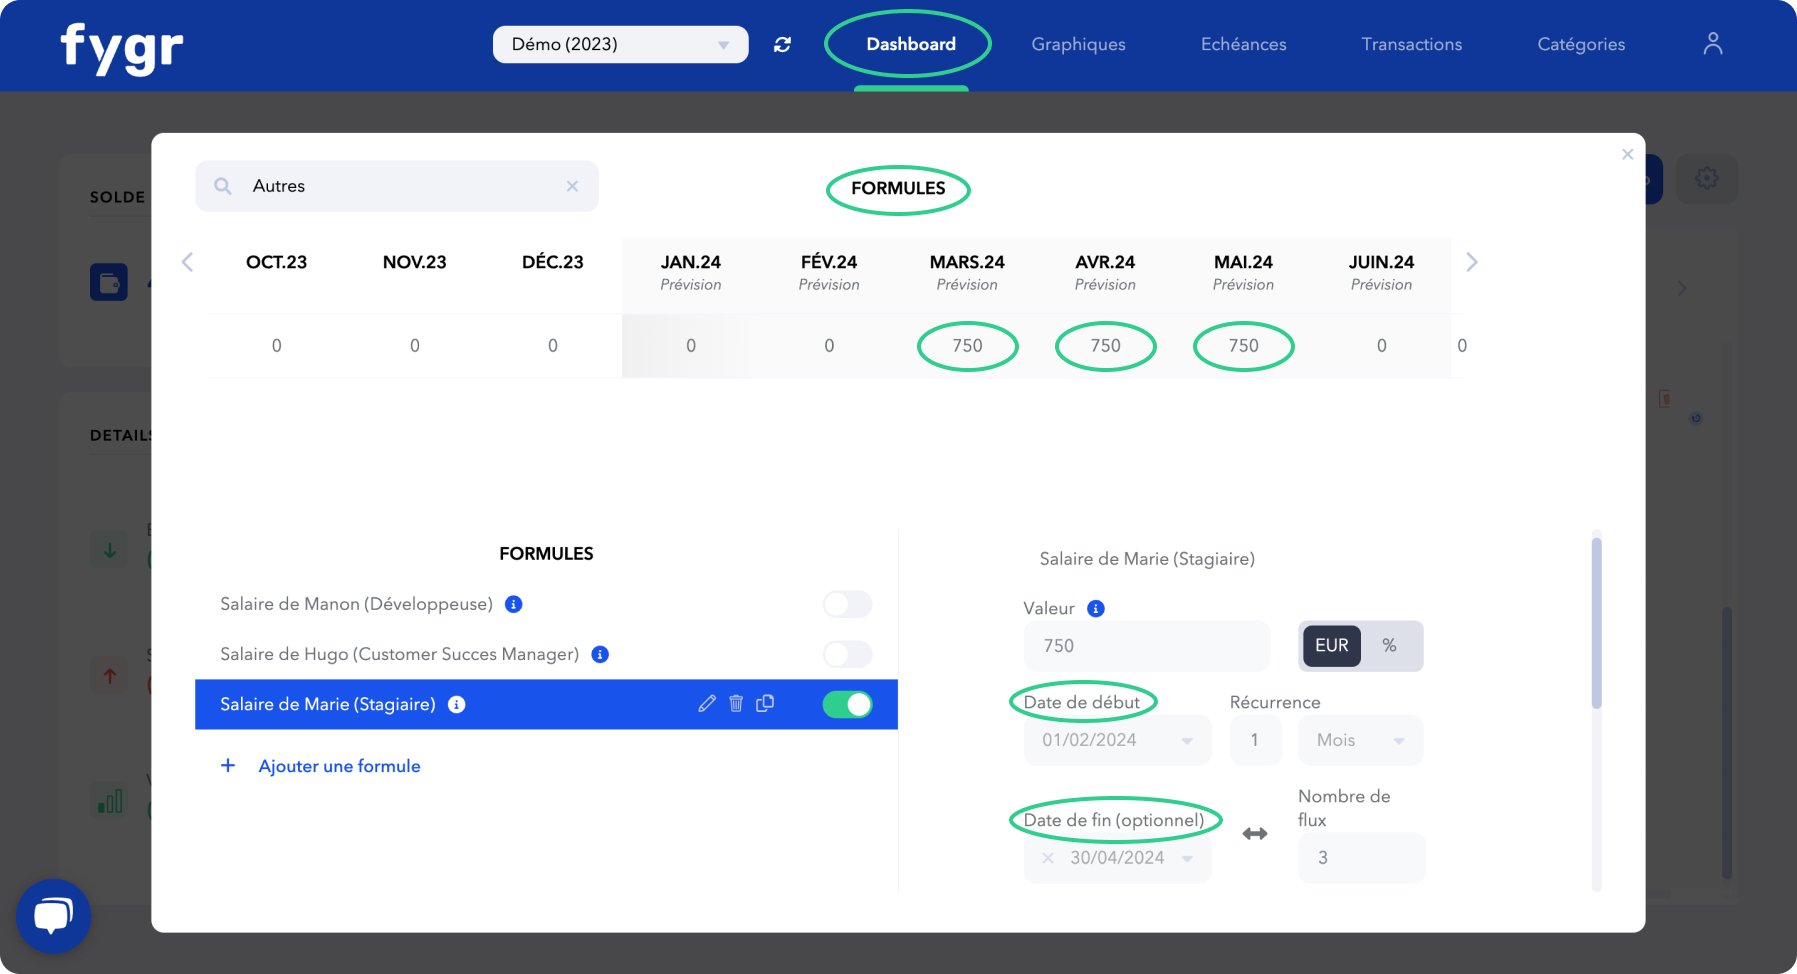Switch to the Transactions tab
Viewport: 1797px width, 974px height.
(1411, 44)
